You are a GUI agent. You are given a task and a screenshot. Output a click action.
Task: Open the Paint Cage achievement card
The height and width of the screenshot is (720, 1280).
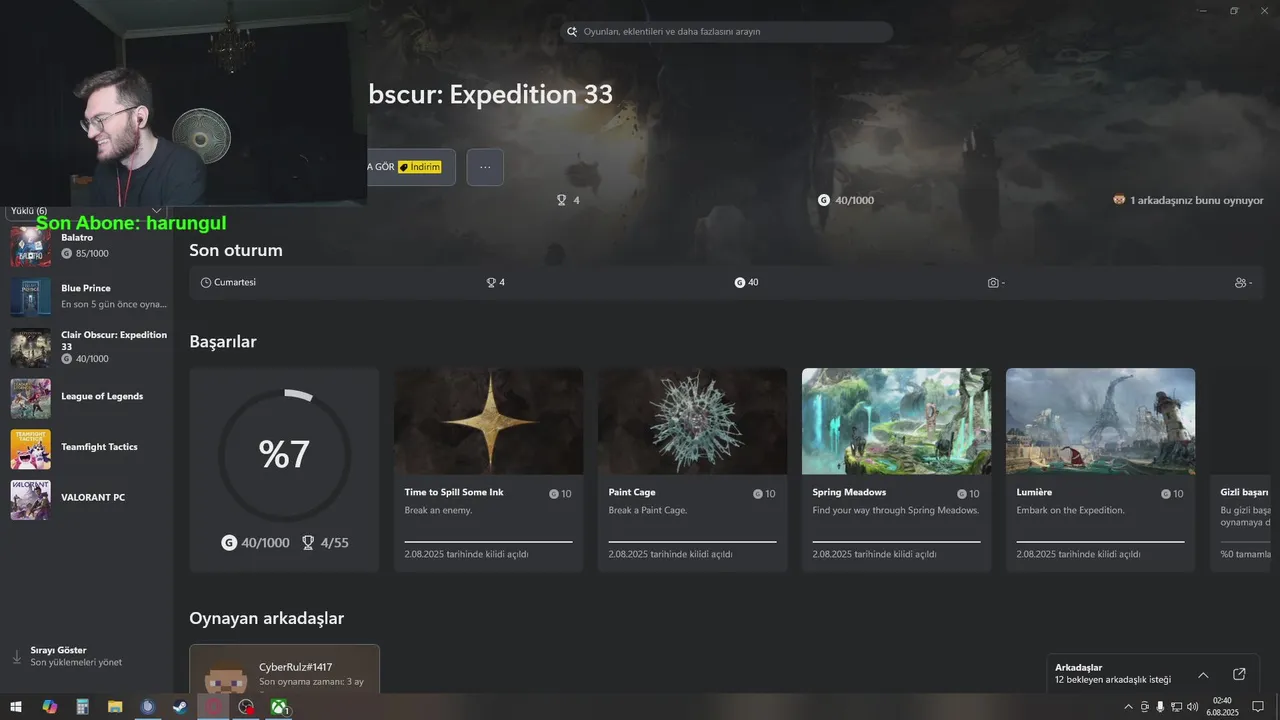point(692,469)
